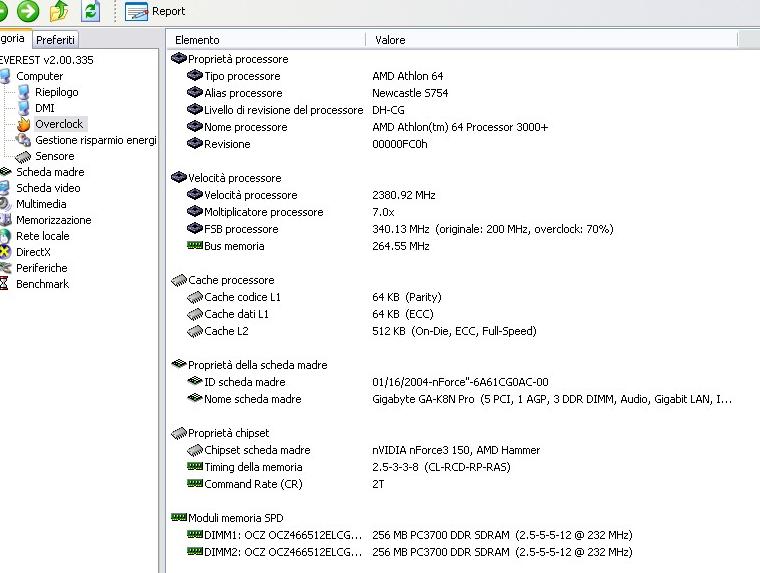This screenshot has height=573, width=760.
Task: Select Rete locale category
Action: pos(43,236)
